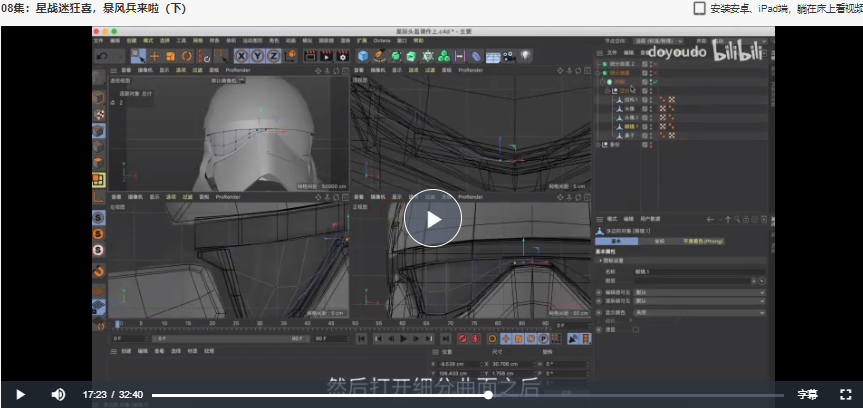Click the coordinate system icon

coord(291,56)
